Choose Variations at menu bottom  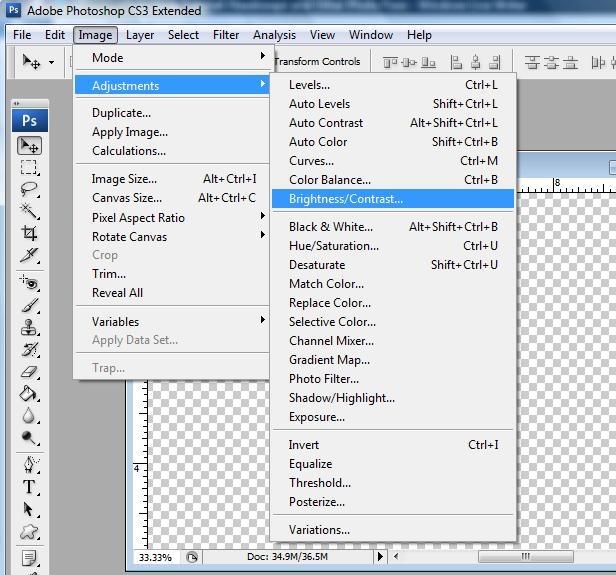pyautogui.click(x=393, y=530)
